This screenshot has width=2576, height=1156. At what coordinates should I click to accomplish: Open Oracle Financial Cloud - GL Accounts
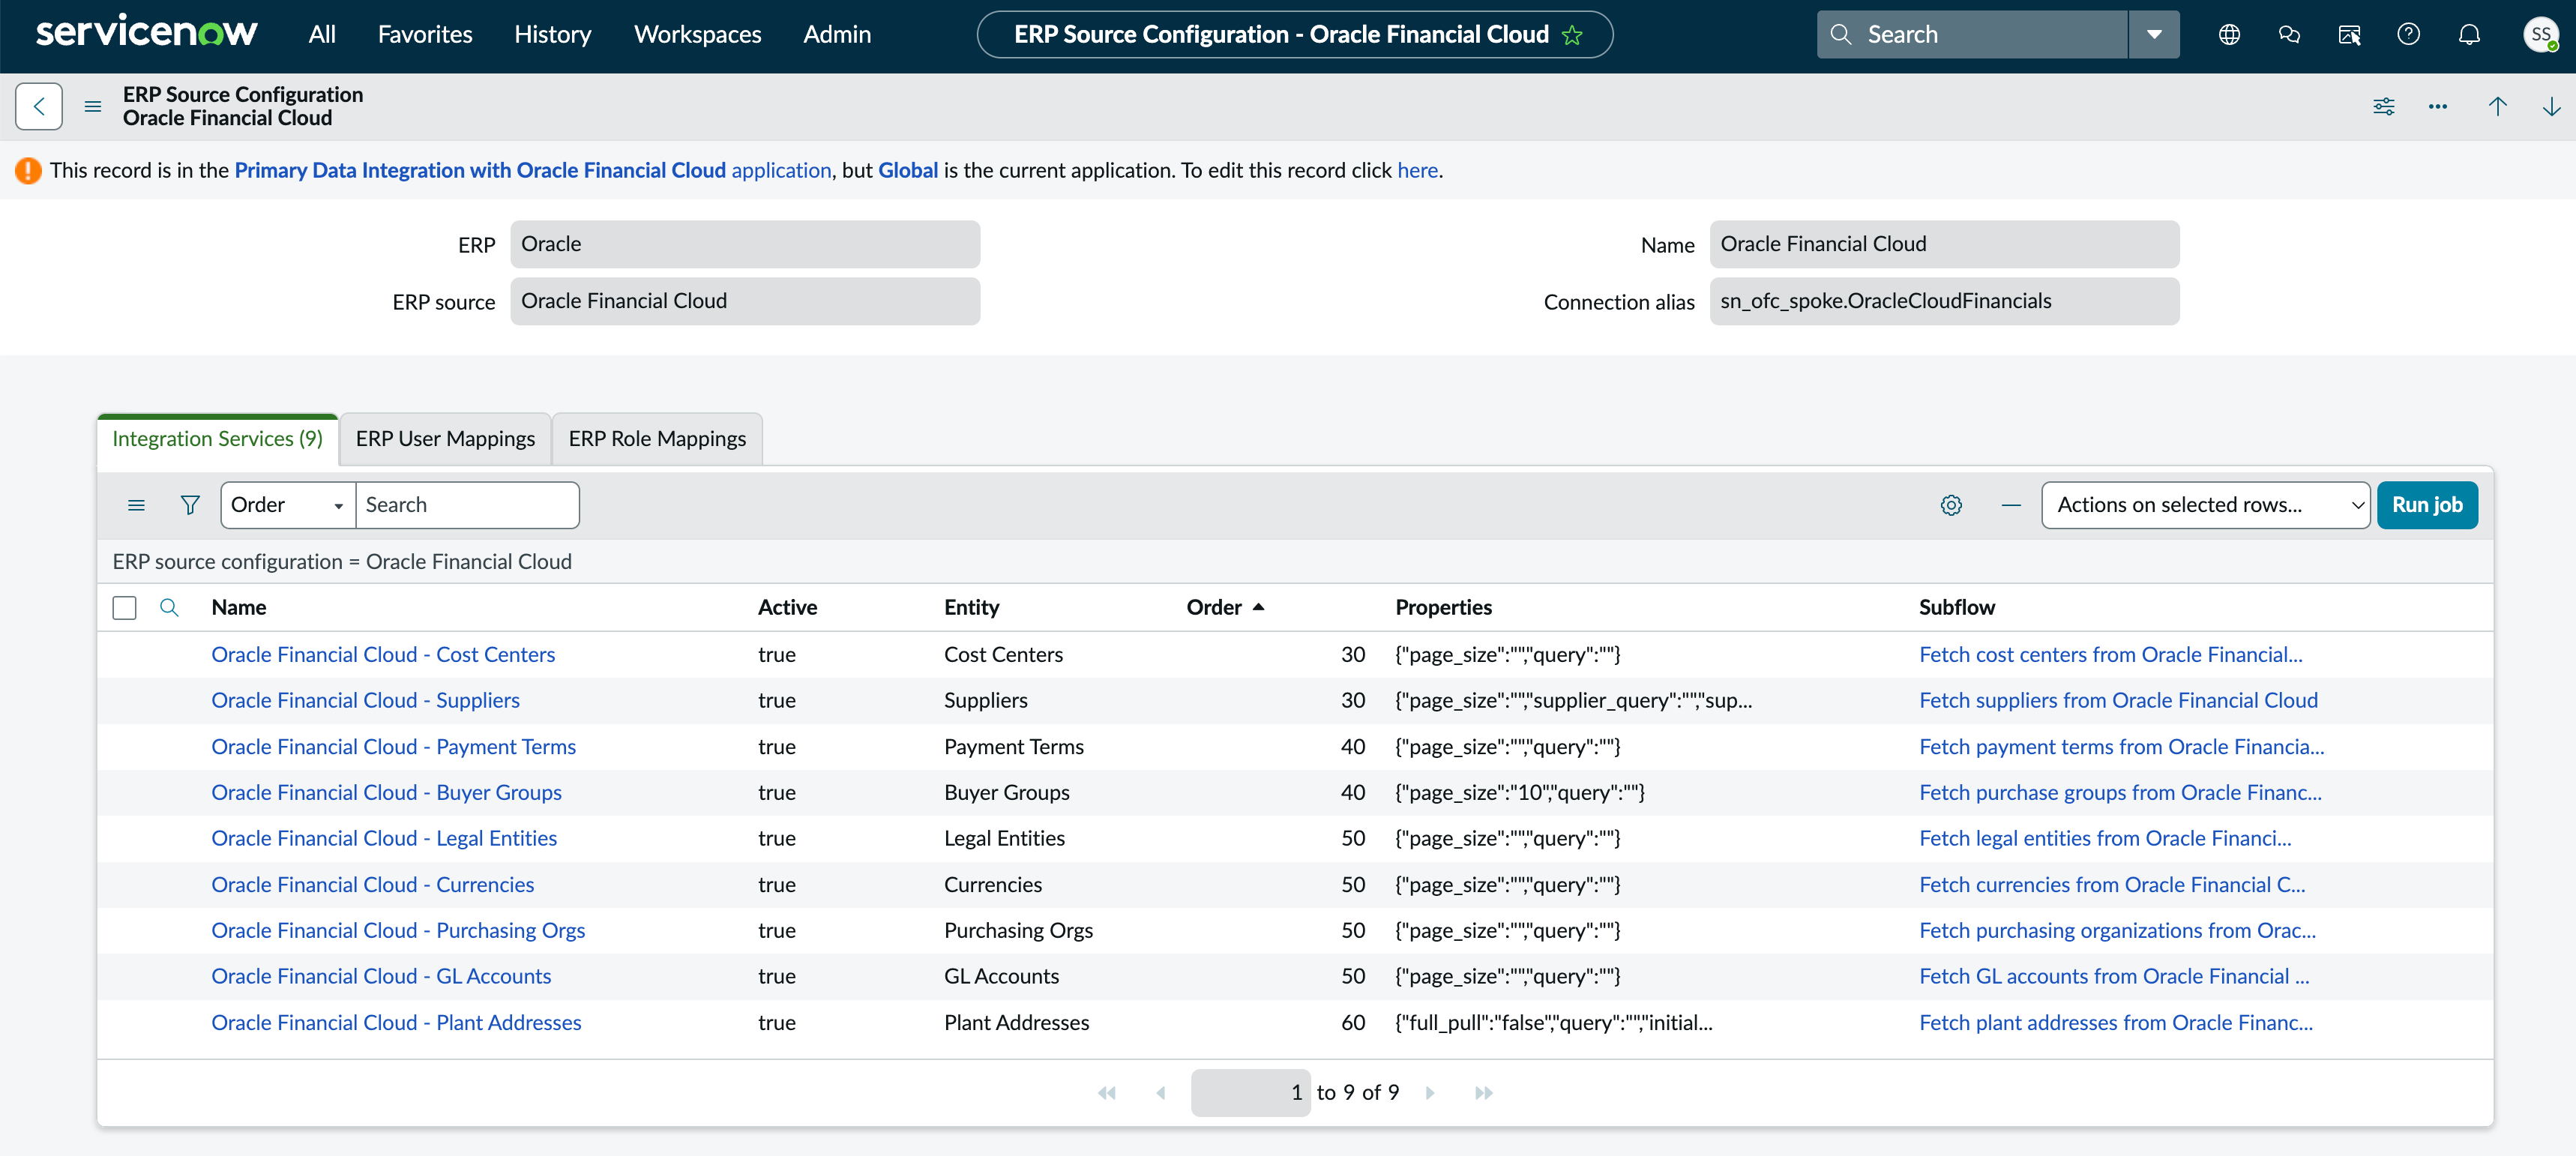point(381,976)
